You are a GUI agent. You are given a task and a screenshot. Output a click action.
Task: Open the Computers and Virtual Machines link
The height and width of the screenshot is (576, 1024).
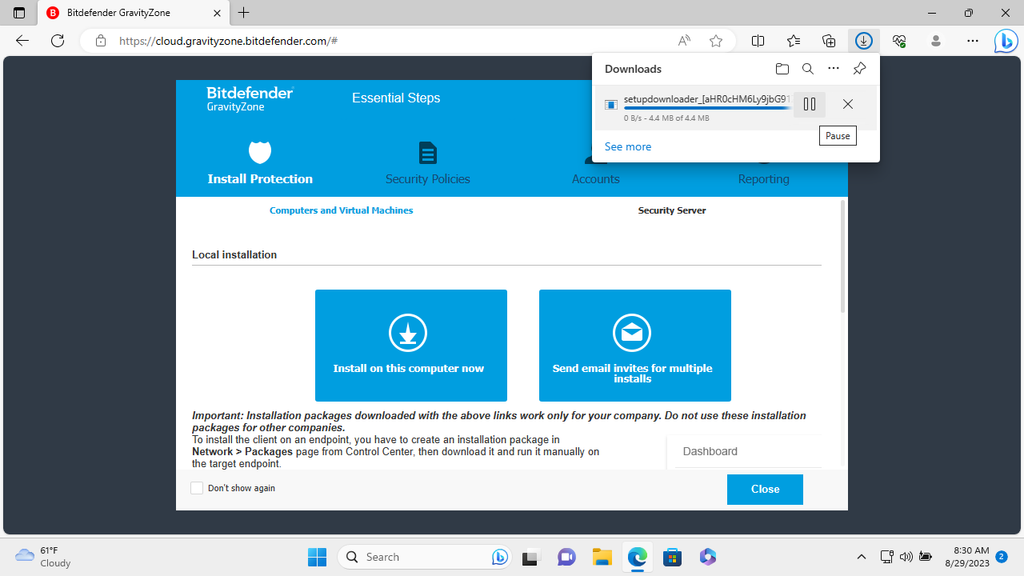(340, 210)
